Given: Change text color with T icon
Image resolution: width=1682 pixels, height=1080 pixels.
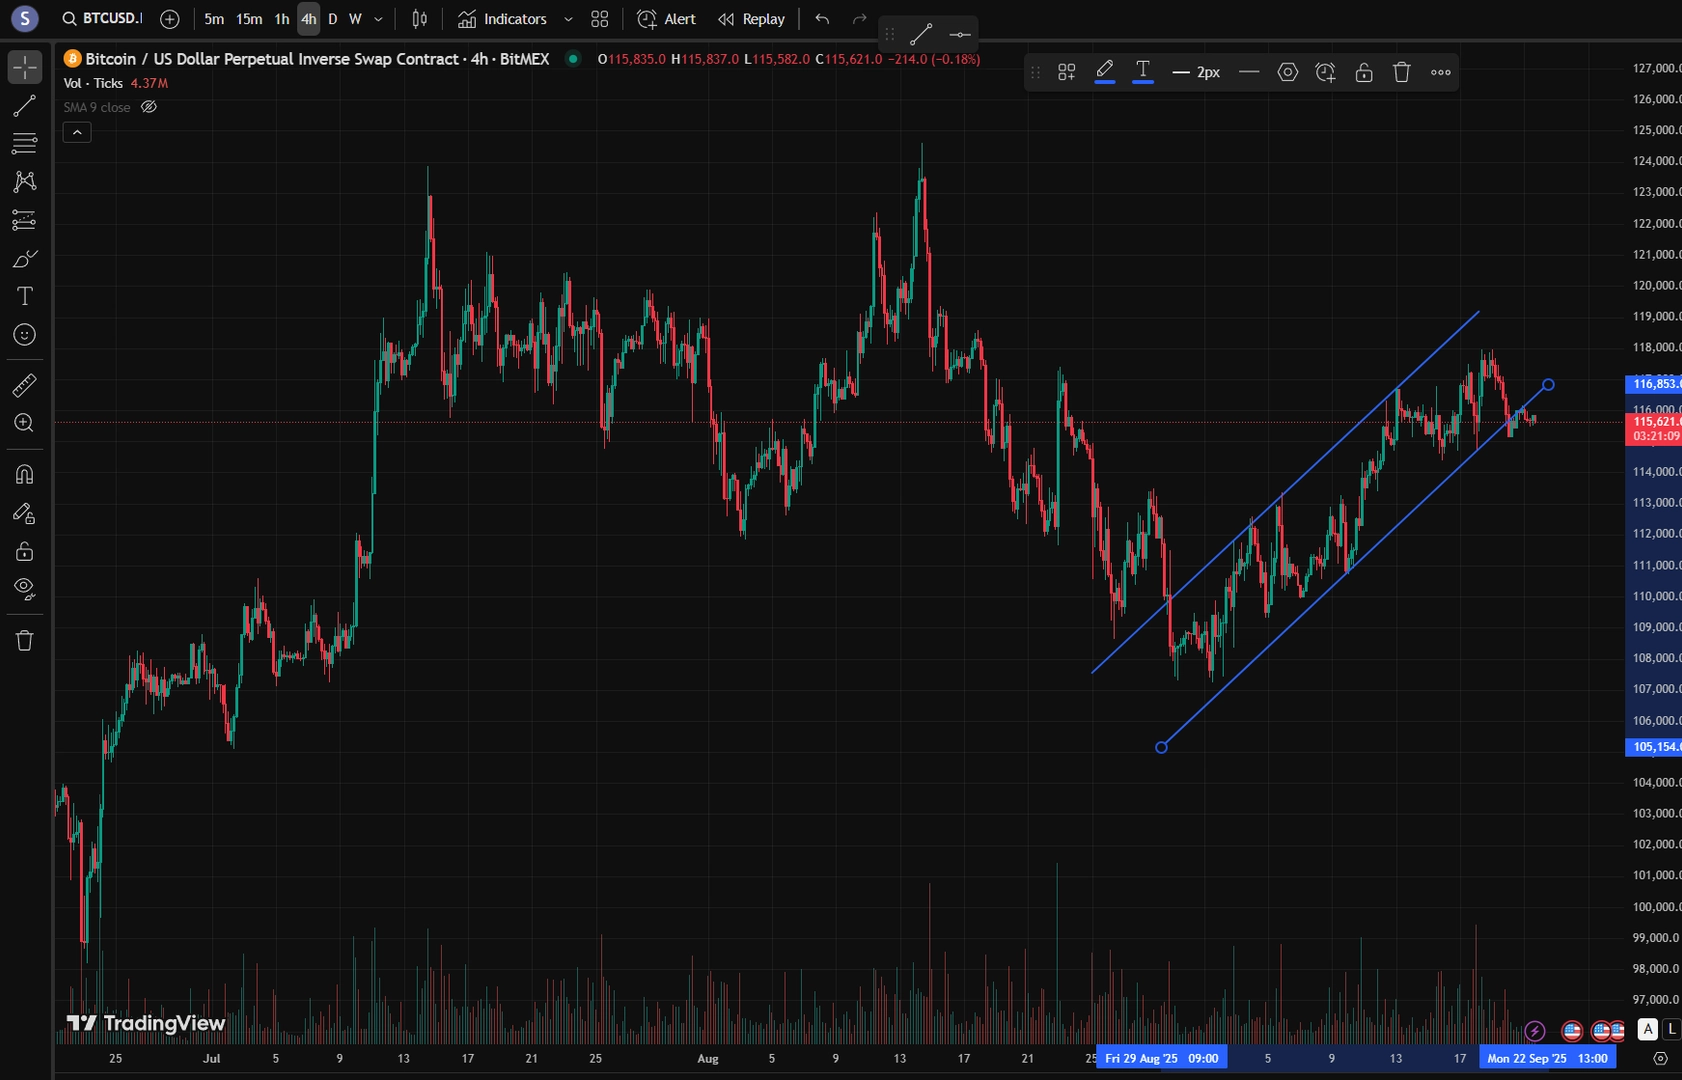Looking at the screenshot, I should (x=1143, y=72).
